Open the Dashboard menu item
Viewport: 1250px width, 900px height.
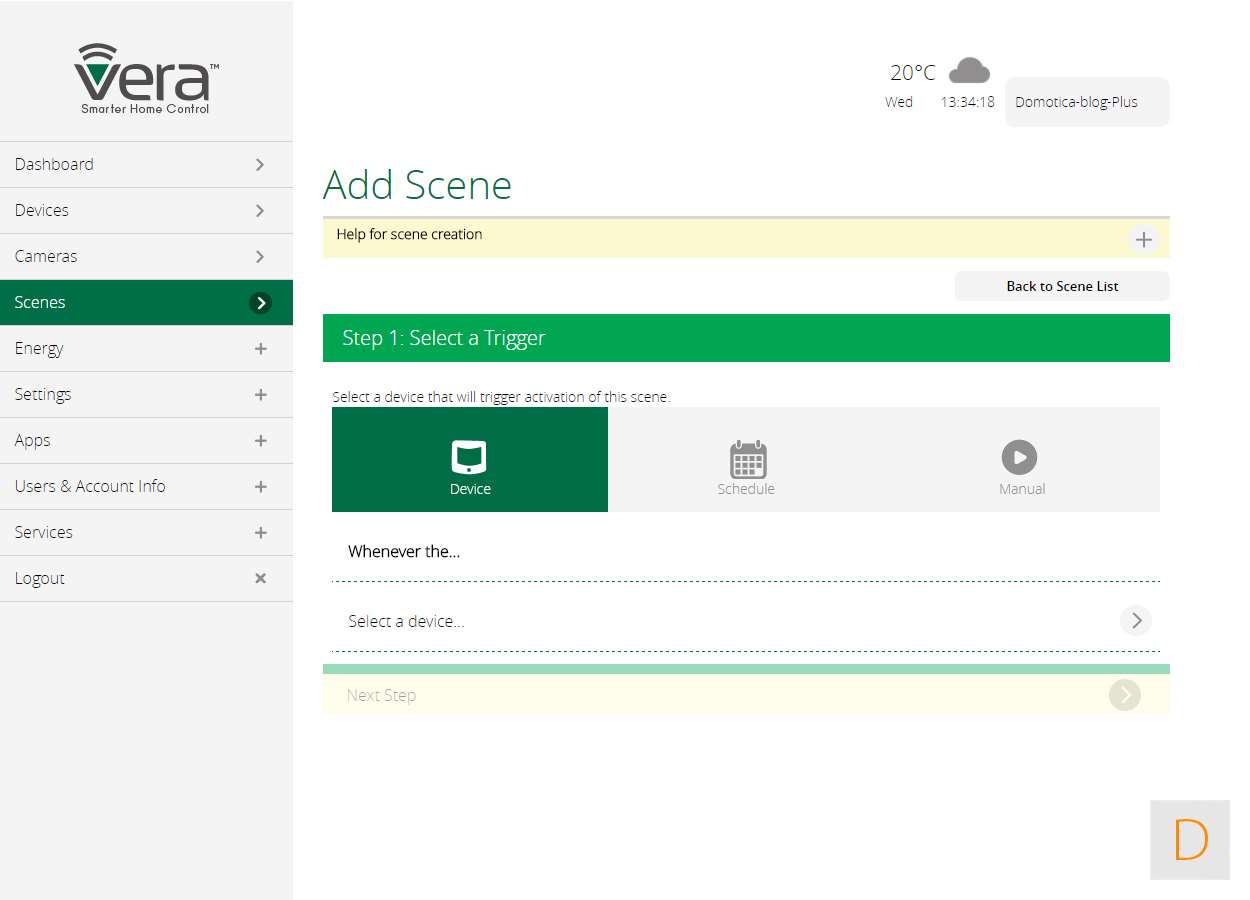coord(146,164)
